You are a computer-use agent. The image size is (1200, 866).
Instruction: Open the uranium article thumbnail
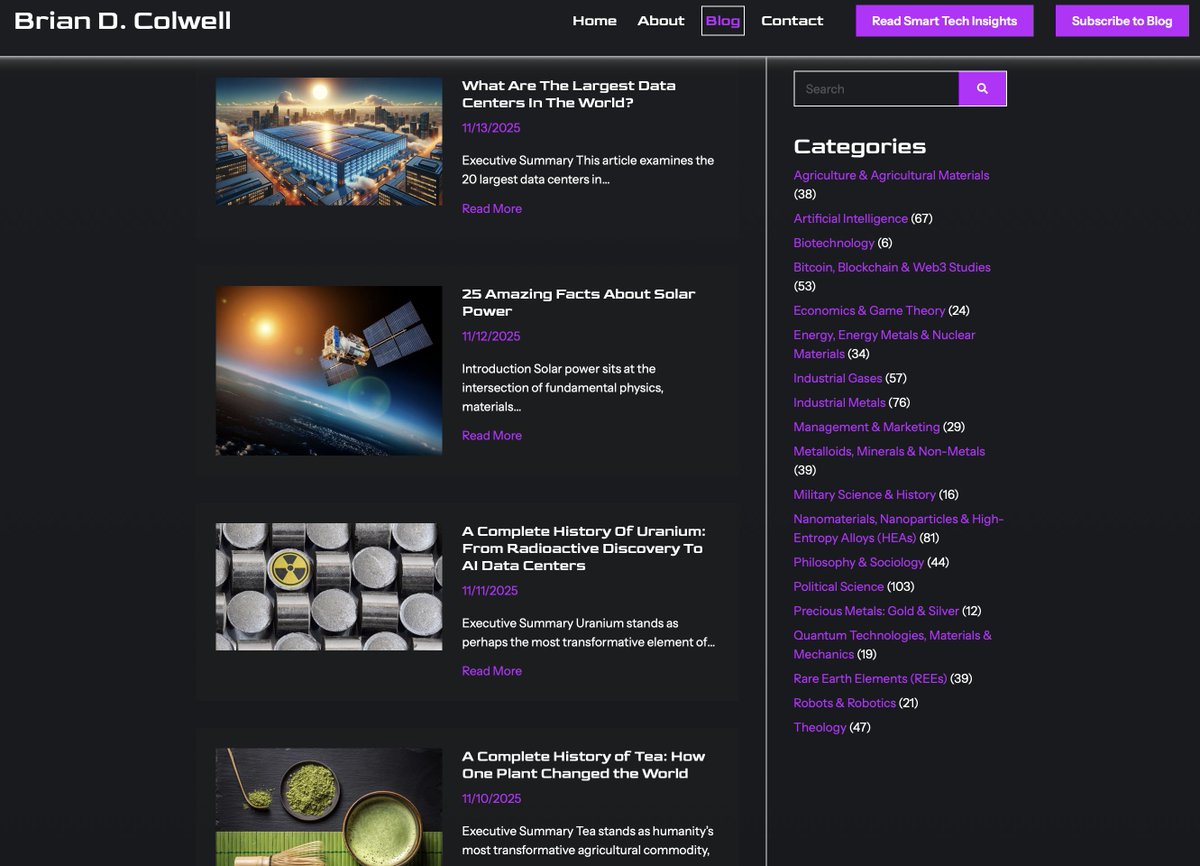(x=329, y=587)
